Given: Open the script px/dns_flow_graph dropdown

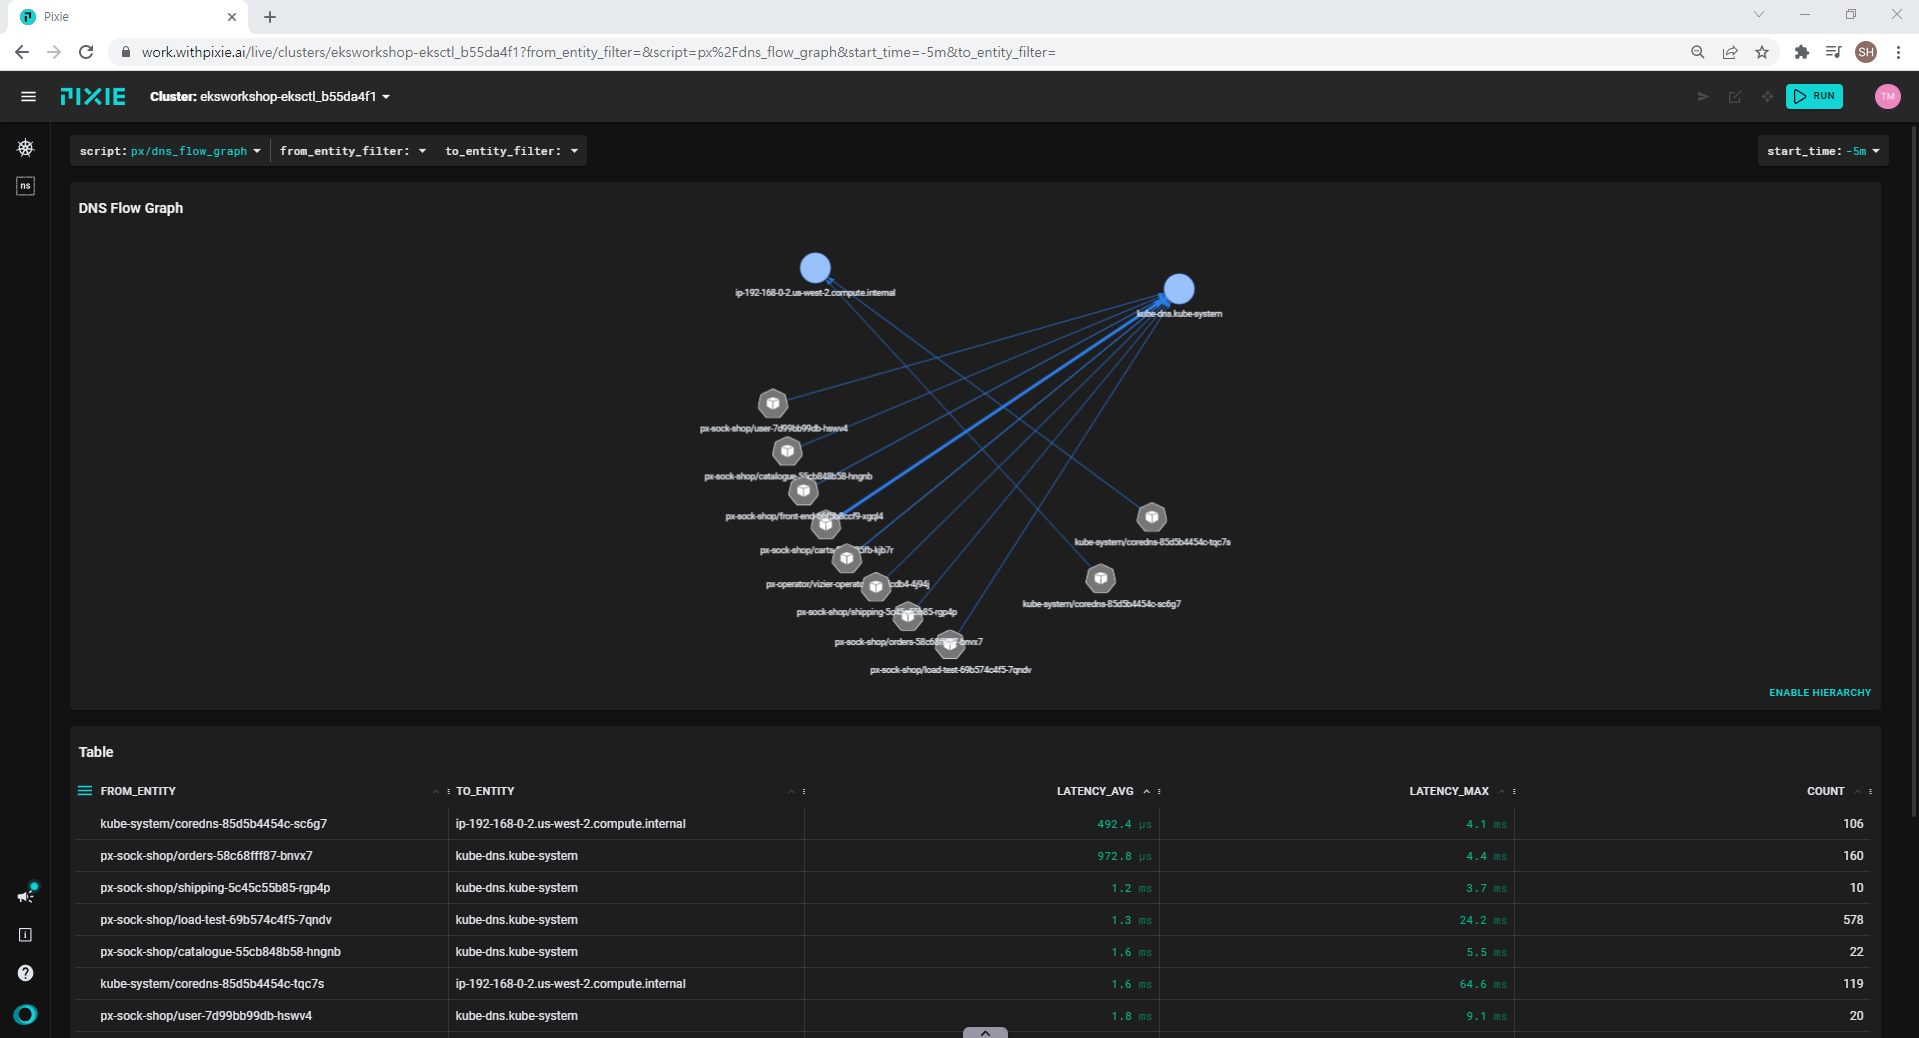Looking at the screenshot, I should 170,151.
